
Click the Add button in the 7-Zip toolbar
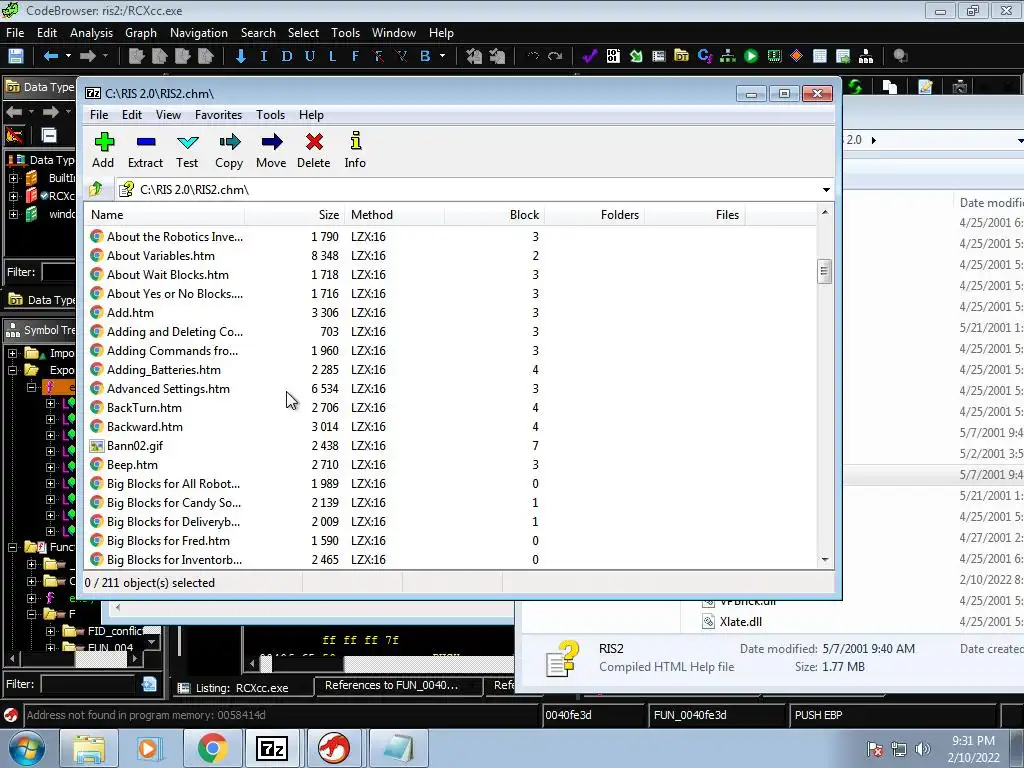coord(103,150)
